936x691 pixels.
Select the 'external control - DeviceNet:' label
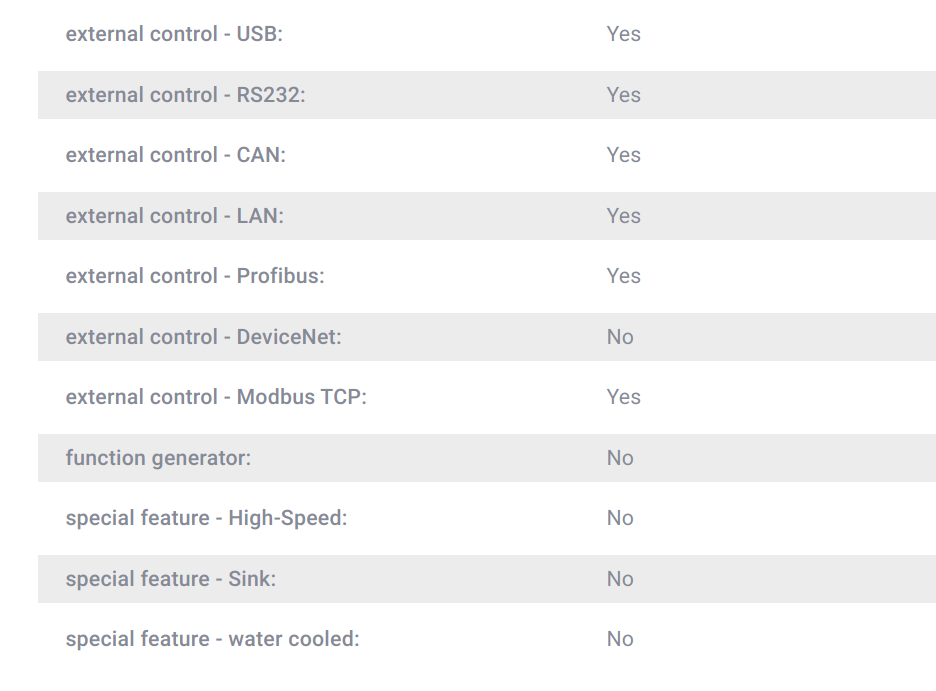[203, 337]
